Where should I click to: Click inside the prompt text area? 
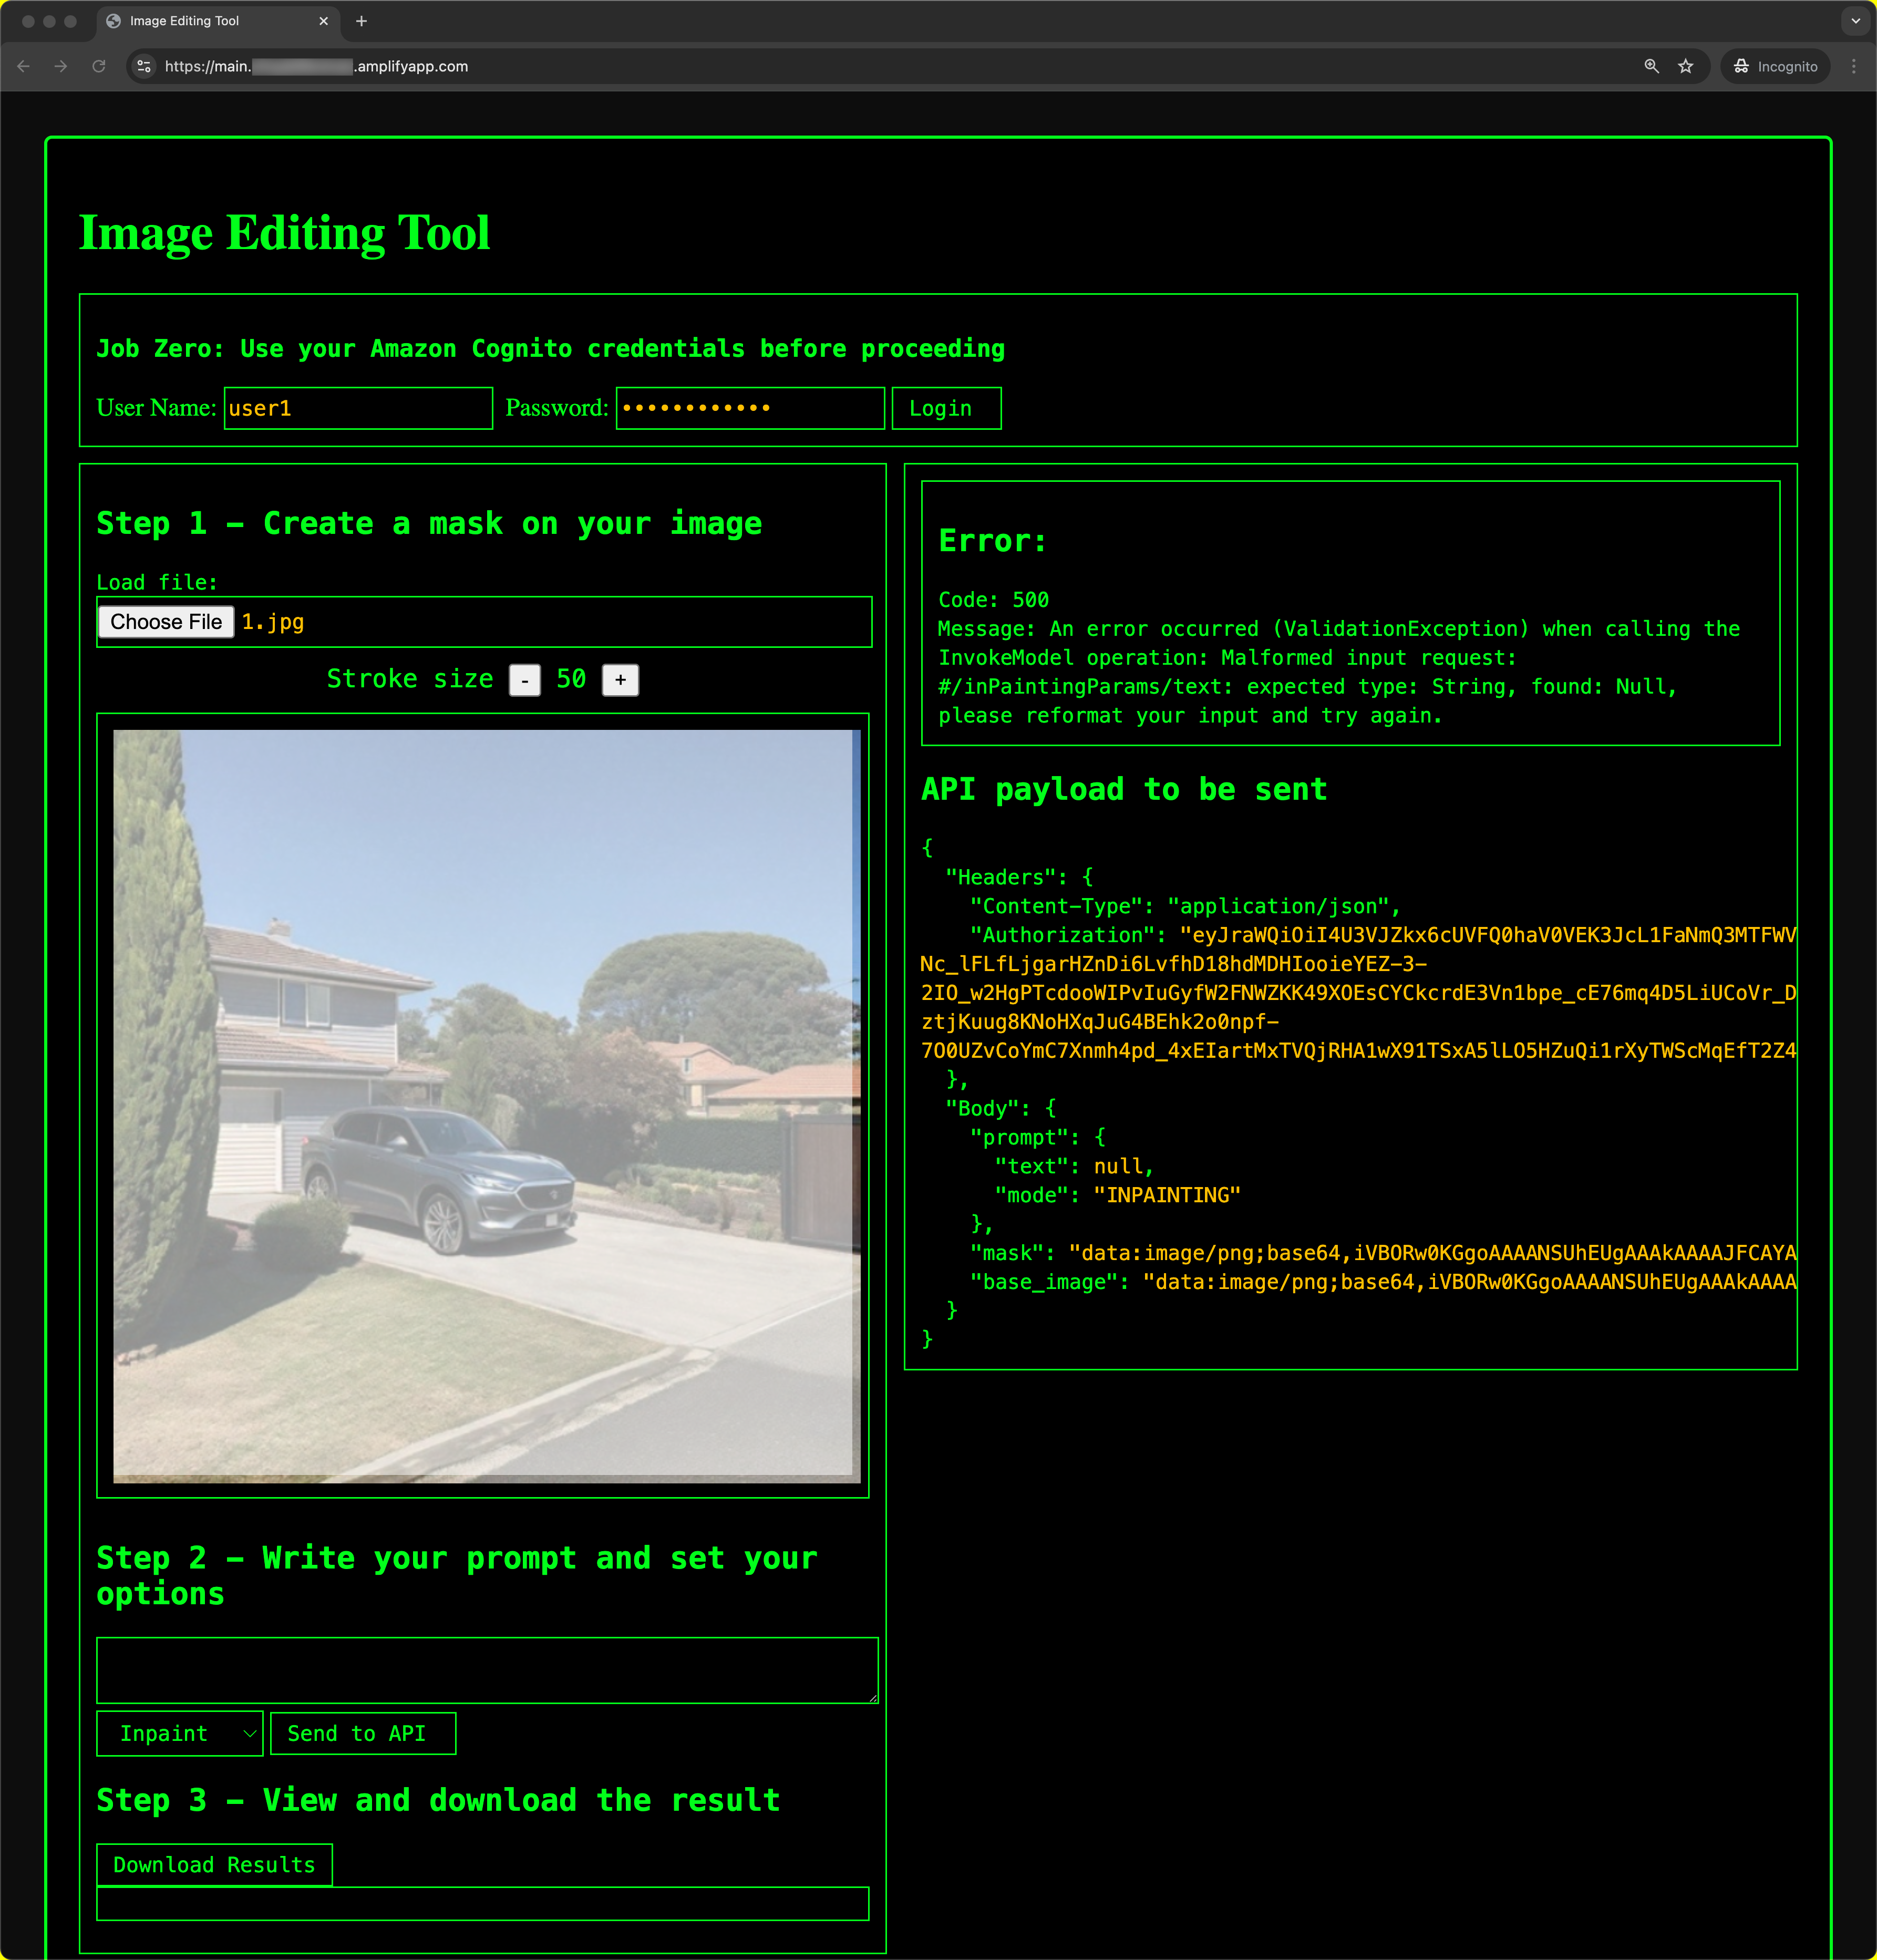click(487, 1670)
